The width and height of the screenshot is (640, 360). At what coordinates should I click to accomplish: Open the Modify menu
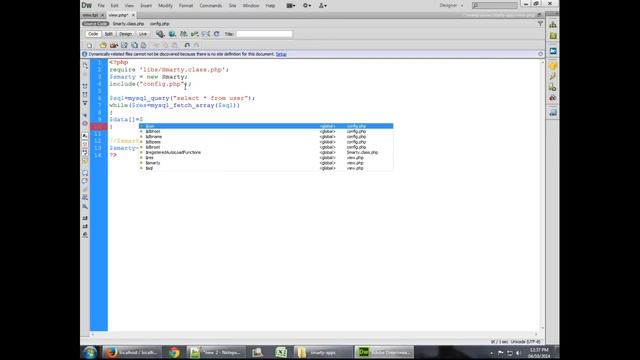[165, 6]
